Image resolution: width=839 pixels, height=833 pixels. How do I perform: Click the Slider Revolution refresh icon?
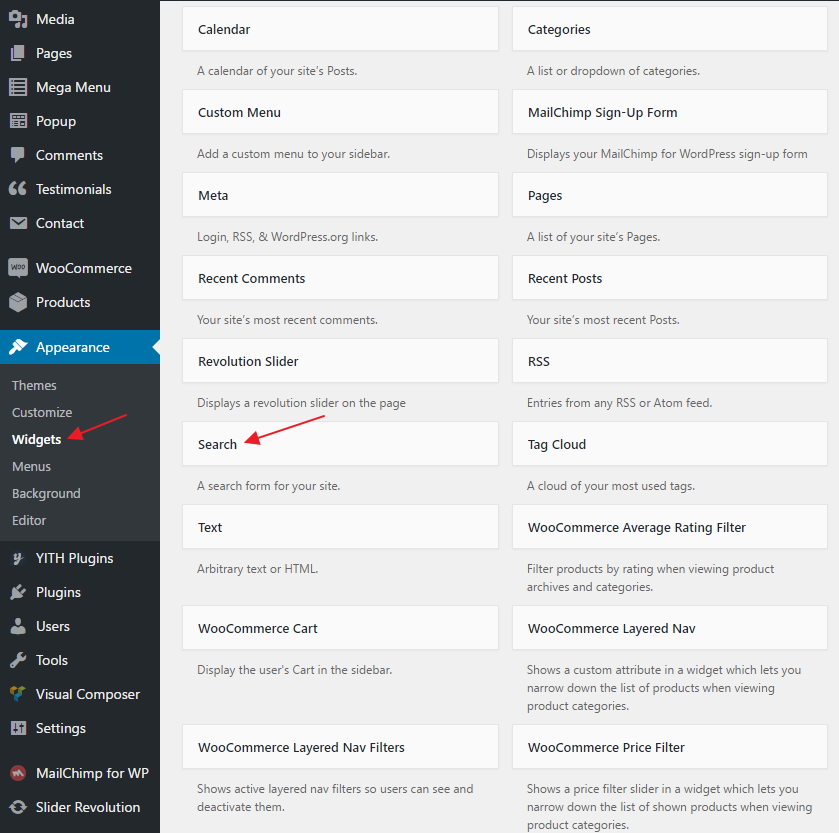click(x=18, y=807)
